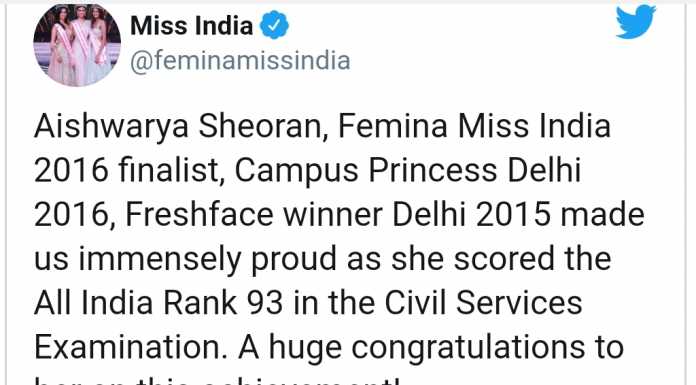The image size is (696, 385).
Task: Select the words 2016 finalist
Action: 127,170
